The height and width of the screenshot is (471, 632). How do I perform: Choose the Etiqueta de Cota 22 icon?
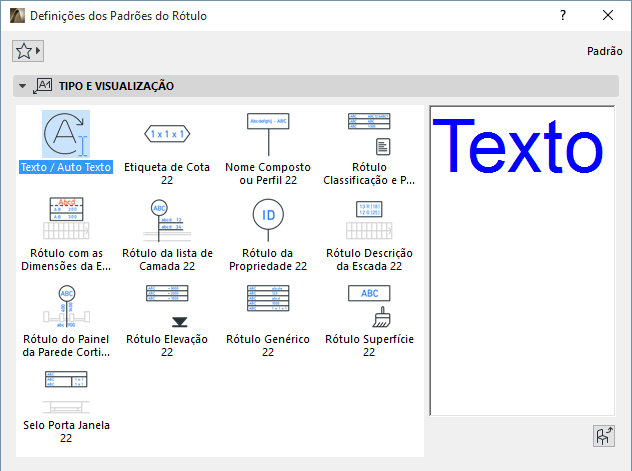[x=167, y=134]
